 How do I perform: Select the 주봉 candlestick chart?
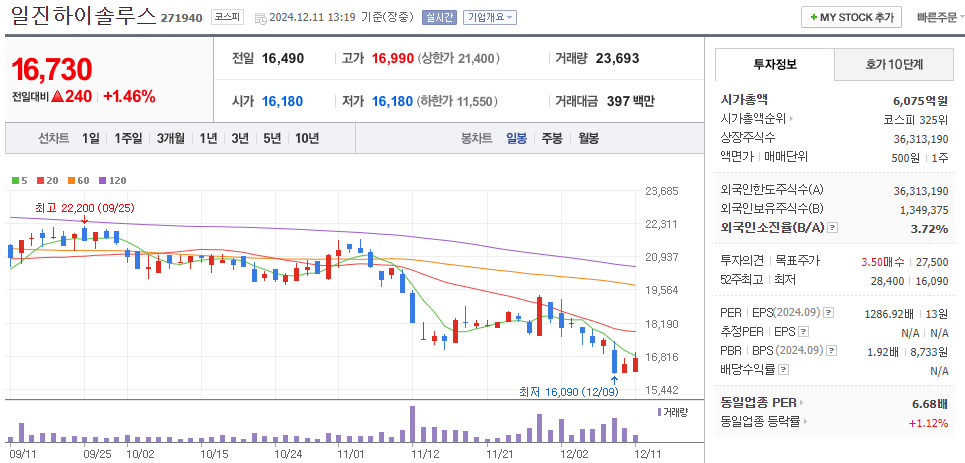pos(552,139)
